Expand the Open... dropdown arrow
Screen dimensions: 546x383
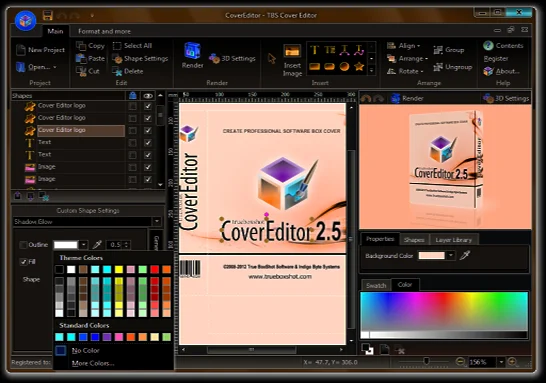coord(55,67)
